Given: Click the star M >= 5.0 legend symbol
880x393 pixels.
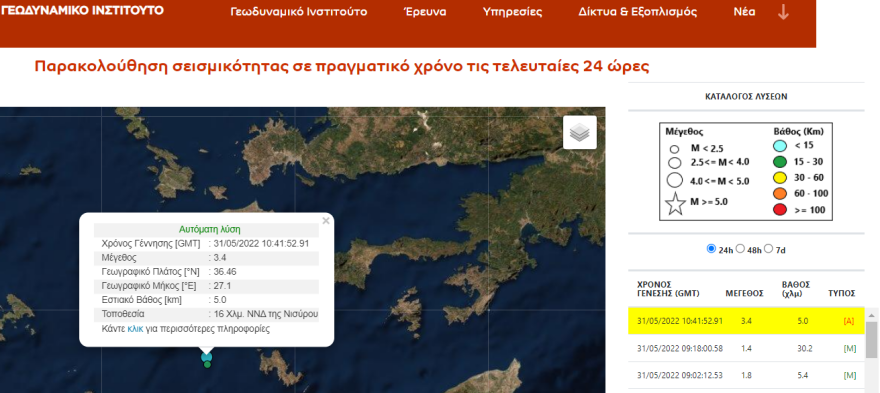Looking at the screenshot, I should (676, 203).
